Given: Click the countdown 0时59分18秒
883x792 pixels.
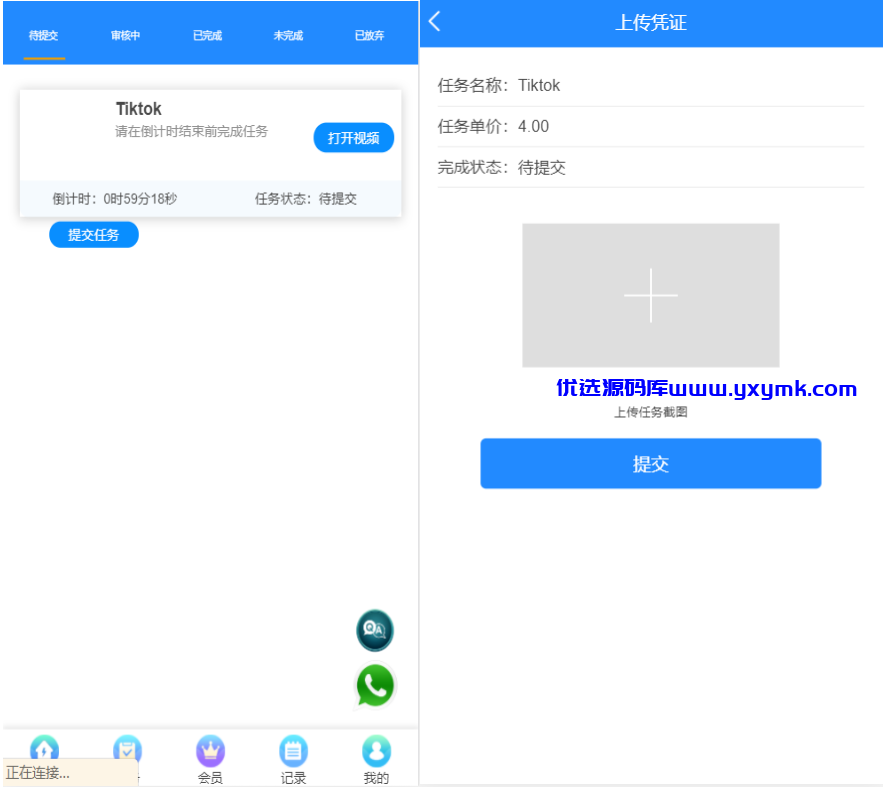Looking at the screenshot, I should [x=140, y=199].
